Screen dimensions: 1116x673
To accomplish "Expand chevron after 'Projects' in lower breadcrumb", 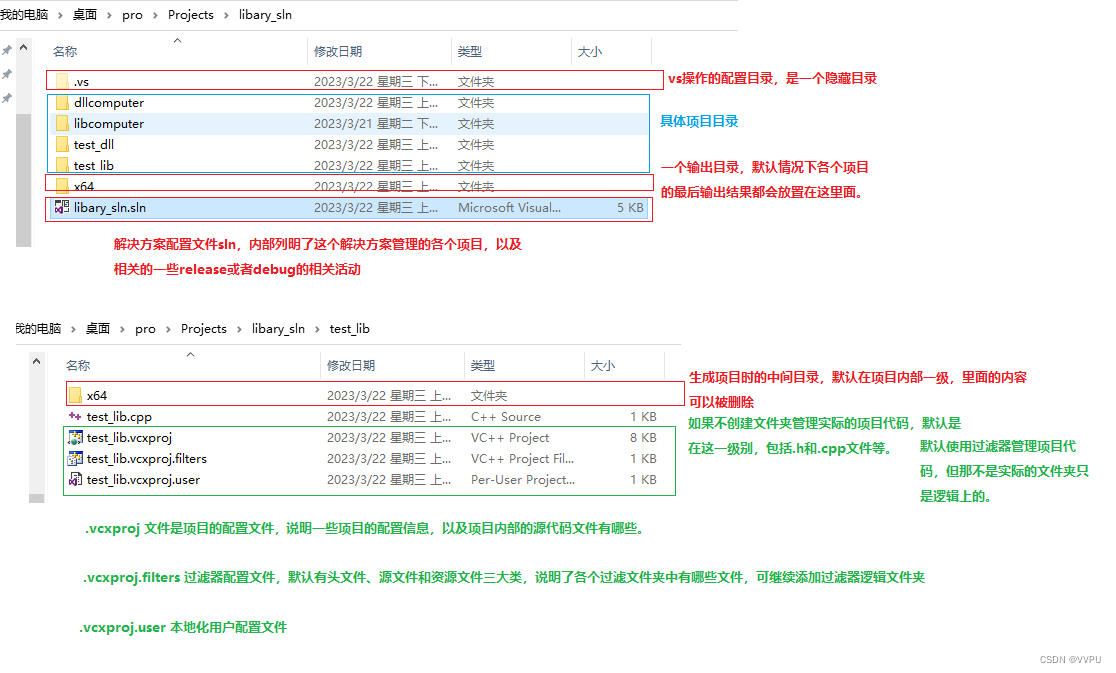I will coord(239,329).
